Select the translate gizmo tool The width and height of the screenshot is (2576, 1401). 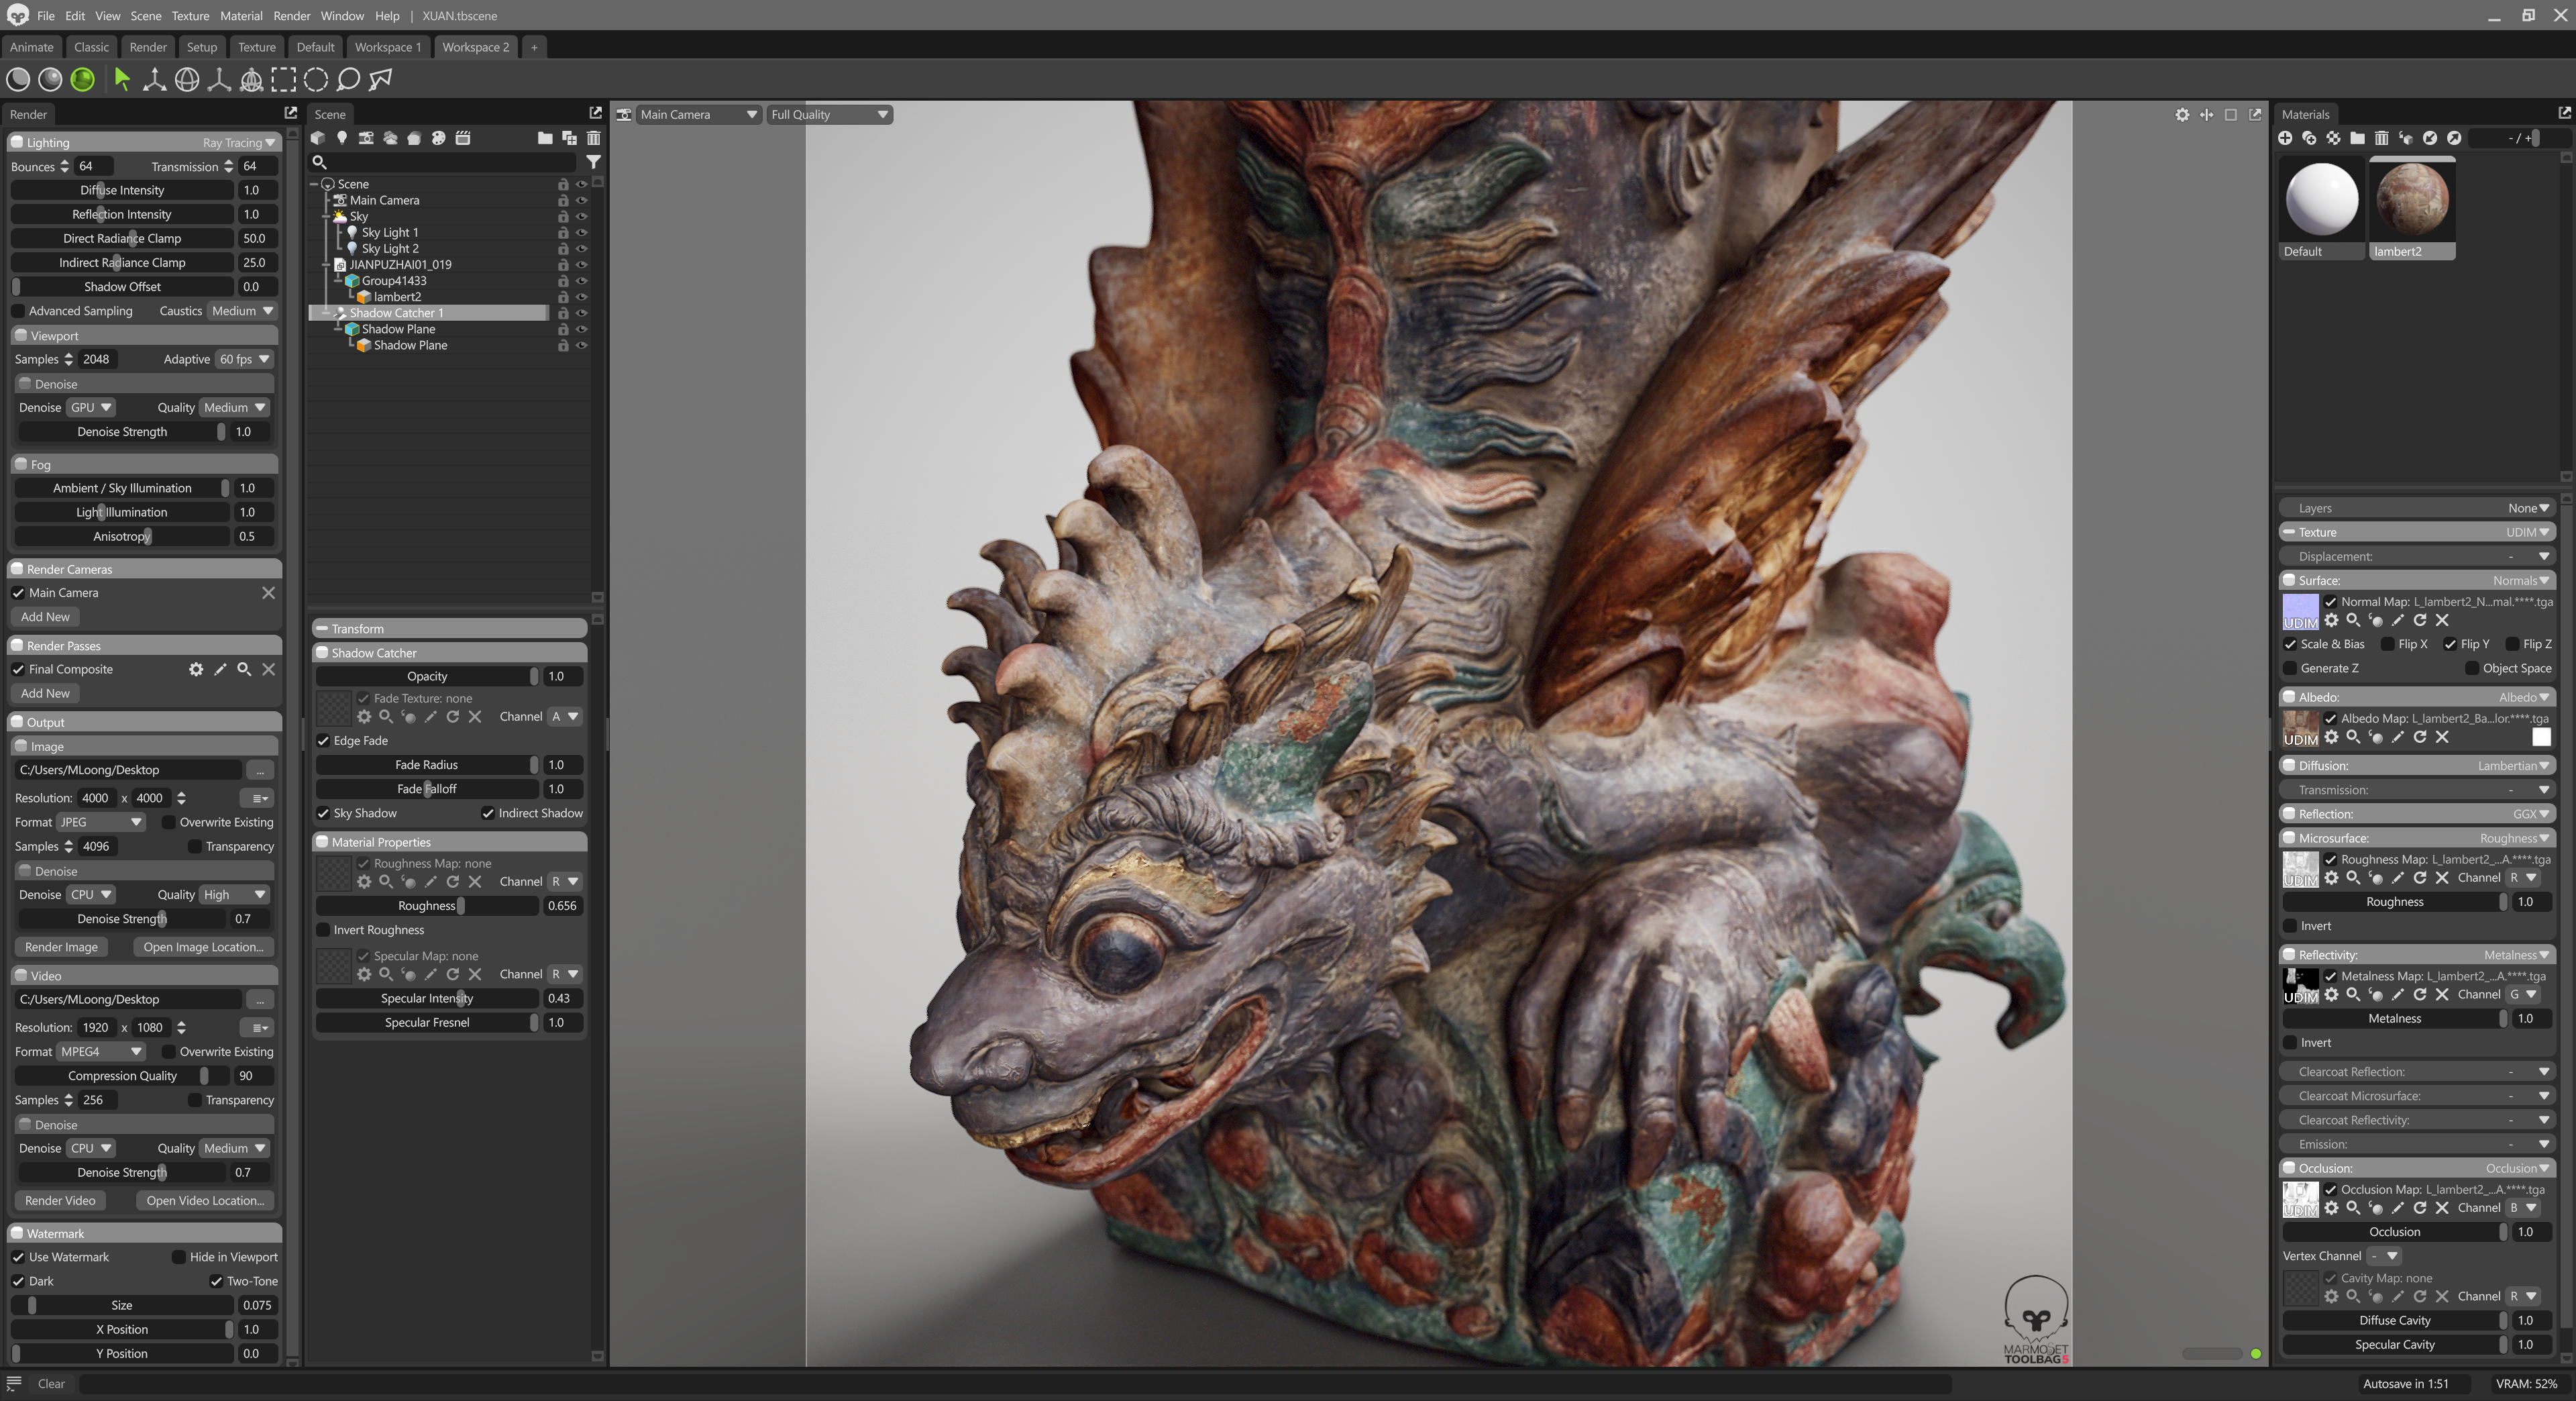tap(154, 80)
